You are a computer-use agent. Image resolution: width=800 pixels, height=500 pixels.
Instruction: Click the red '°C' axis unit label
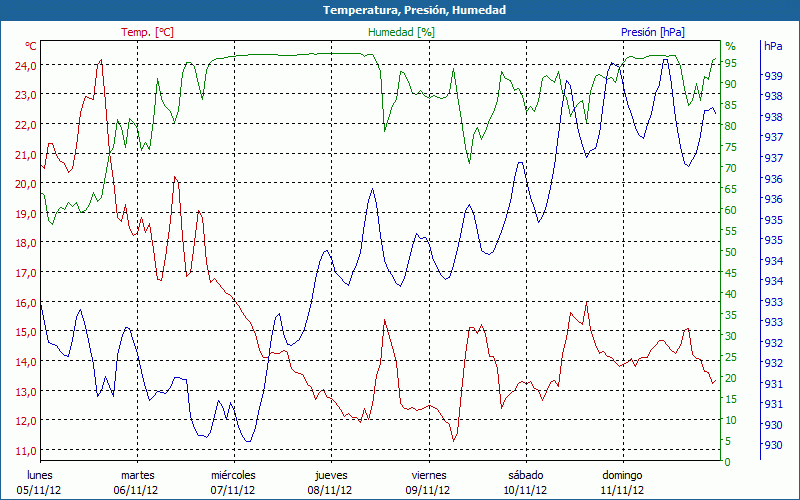click(31, 46)
